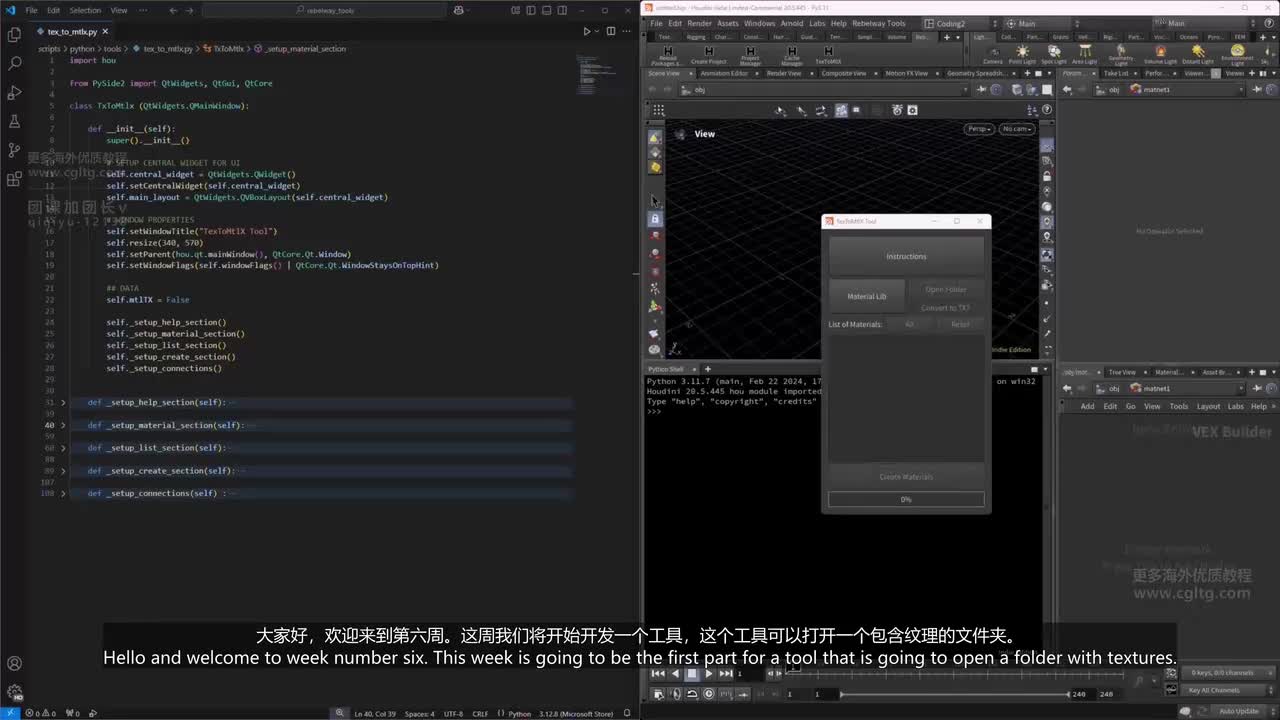The height and width of the screenshot is (720, 1280).
Task: Open the Search view in VS Code
Action: (14, 63)
